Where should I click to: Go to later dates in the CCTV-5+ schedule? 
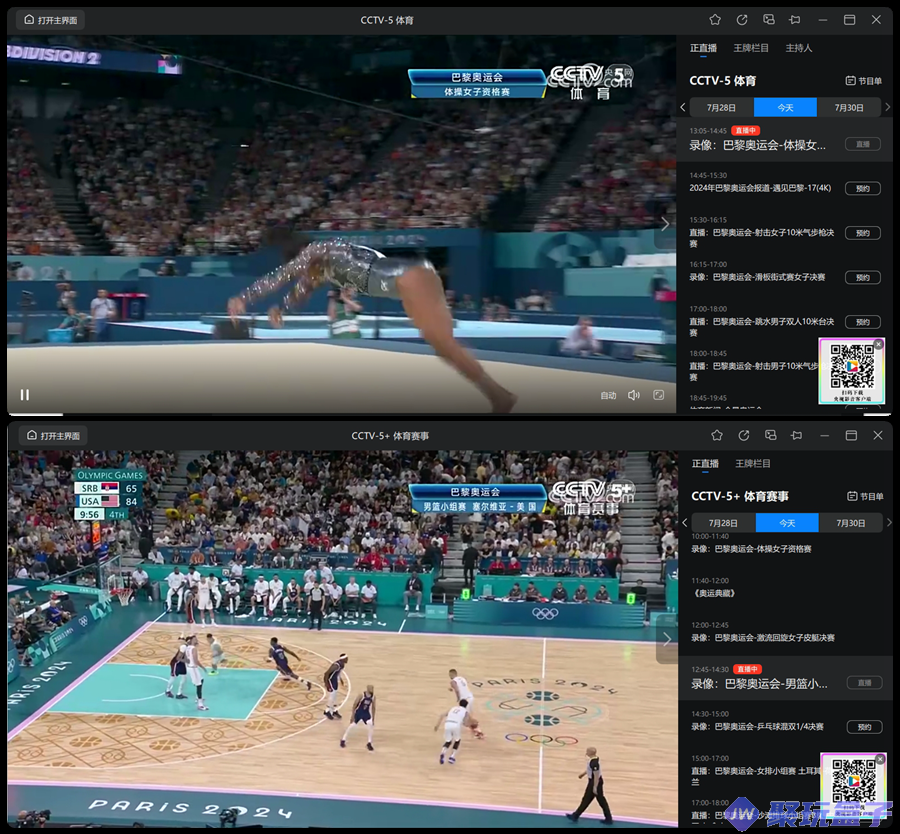click(x=889, y=523)
